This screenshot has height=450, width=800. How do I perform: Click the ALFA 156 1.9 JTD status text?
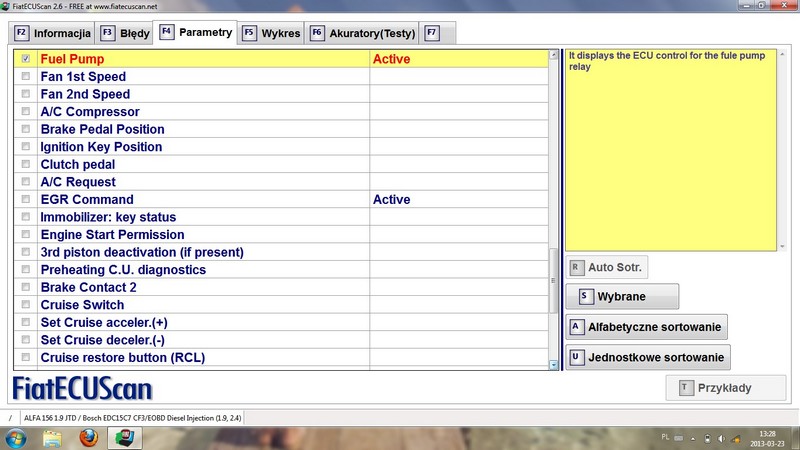click(x=132, y=418)
